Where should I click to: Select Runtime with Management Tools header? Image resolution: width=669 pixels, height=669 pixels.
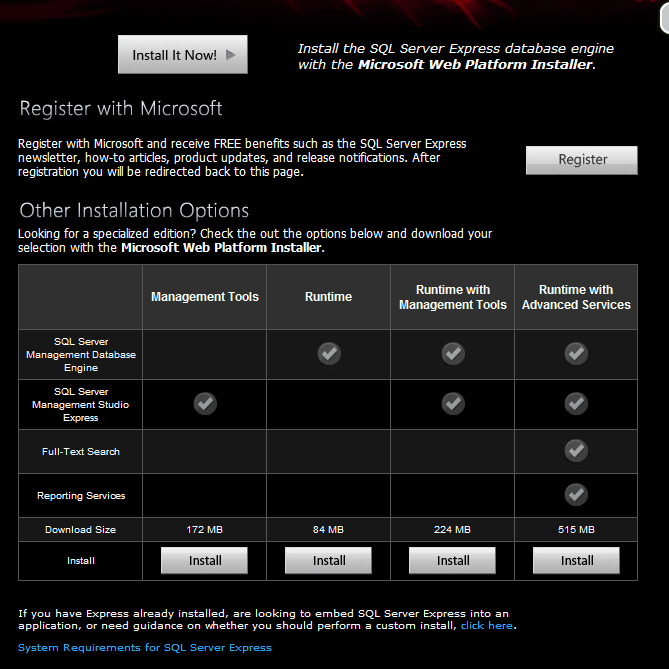click(x=453, y=297)
